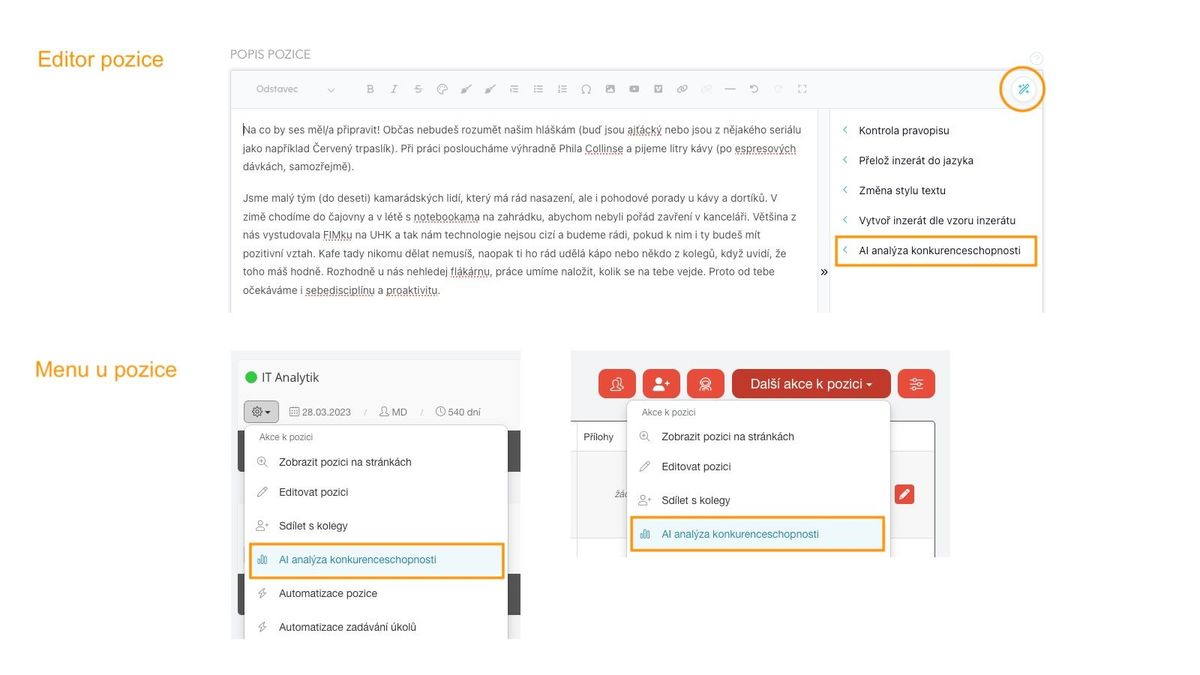Open the Odstavec paragraph style dropdown
The height and width of the screenshot is (675, 1200).
(295, 89)
